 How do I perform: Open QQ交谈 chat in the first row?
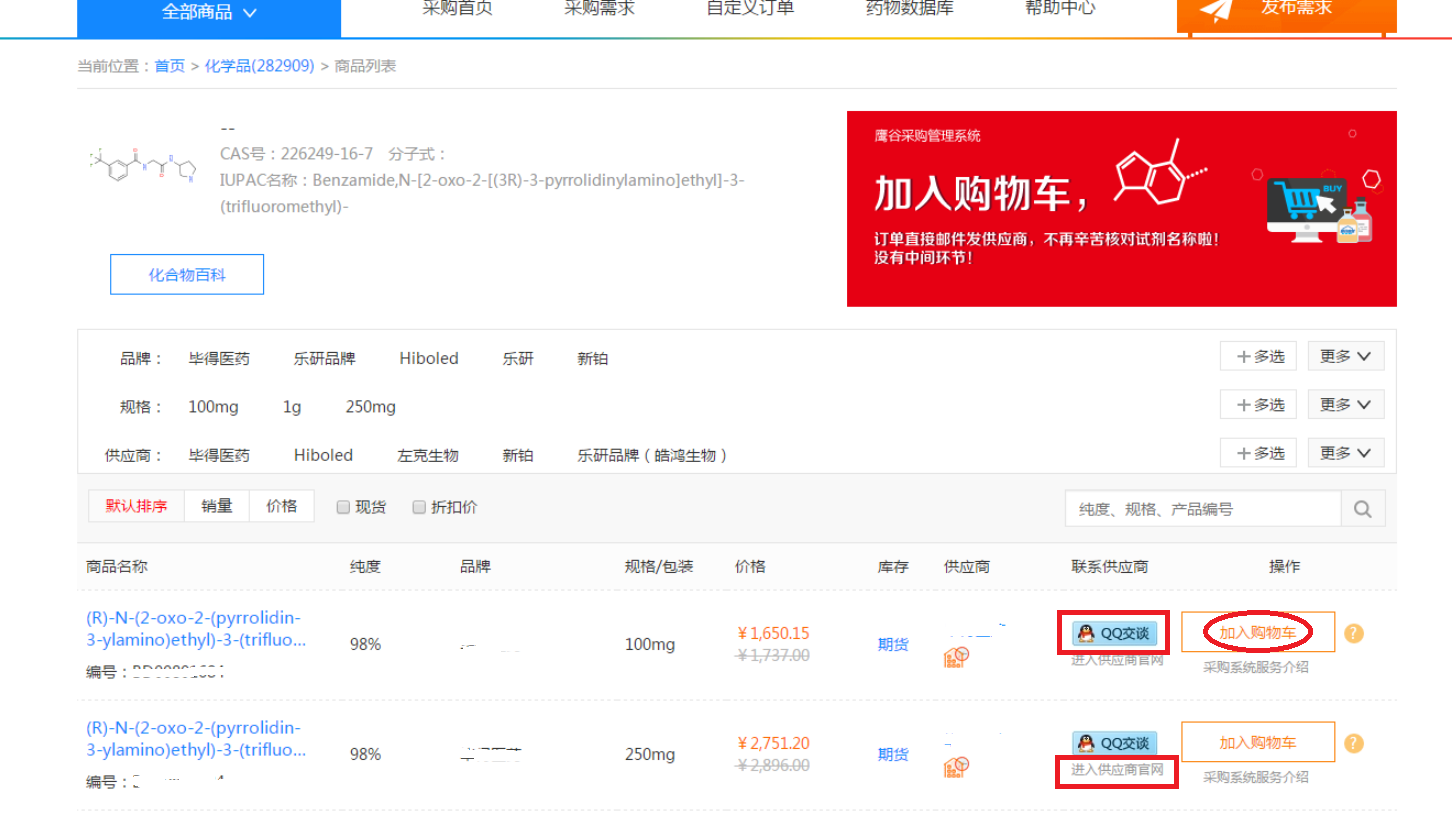[x=1114, y=633]
